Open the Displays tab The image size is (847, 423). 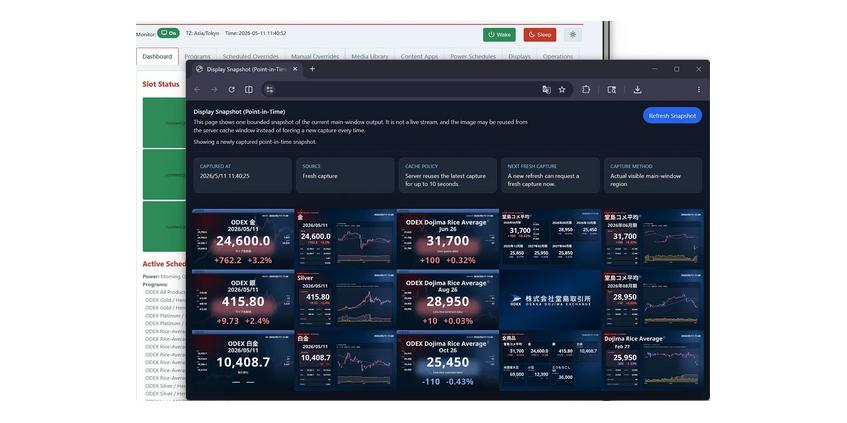pos(519,56)
